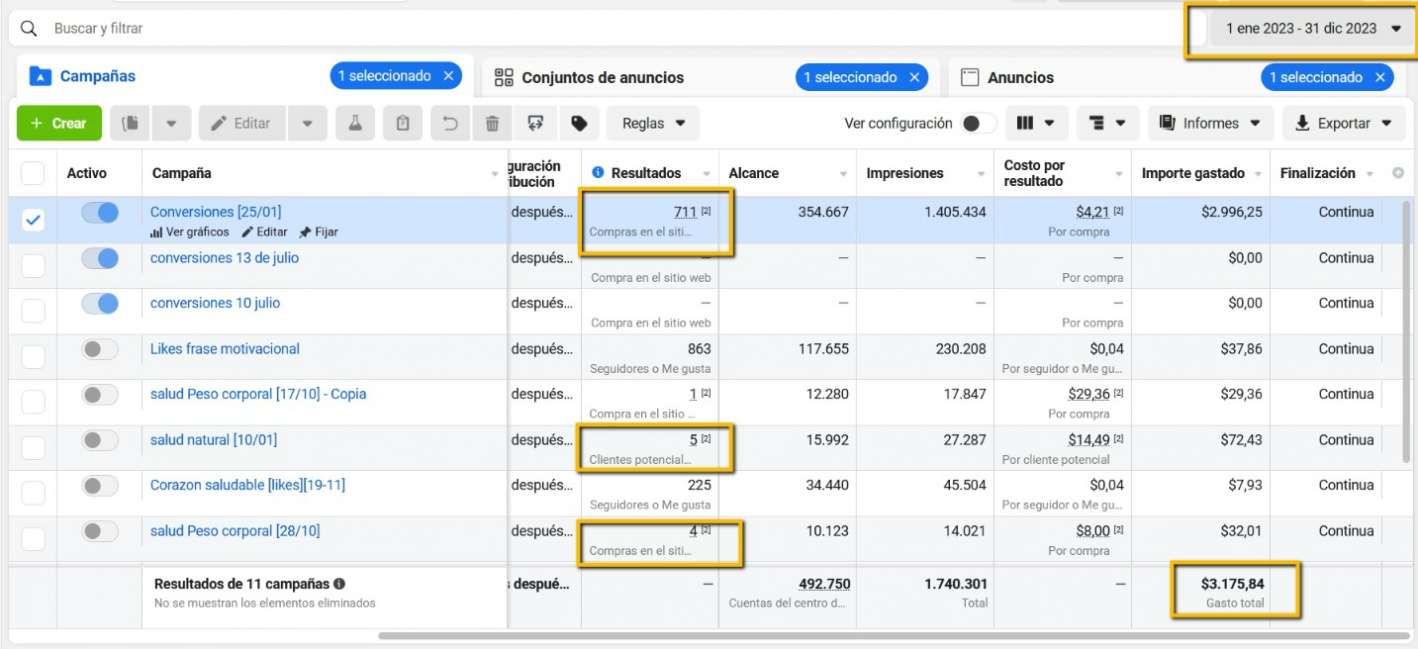1418x649 pixels.
Task: Click the breakdown rows icon
Action: point(1108,123)
